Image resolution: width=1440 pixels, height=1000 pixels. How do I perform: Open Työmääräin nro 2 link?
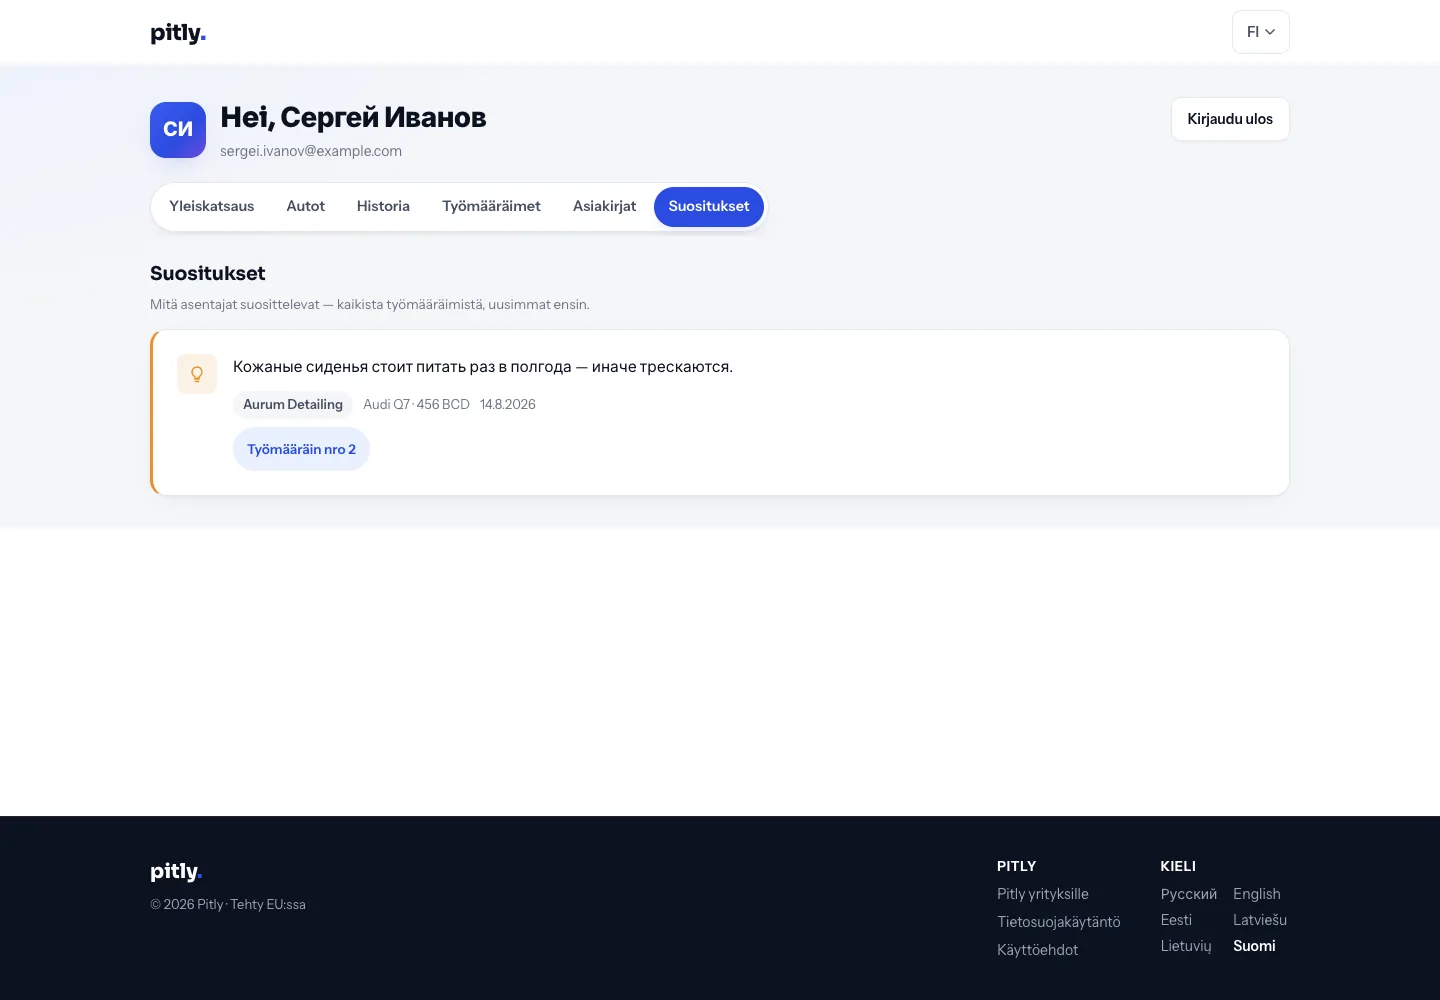[301, 449]
